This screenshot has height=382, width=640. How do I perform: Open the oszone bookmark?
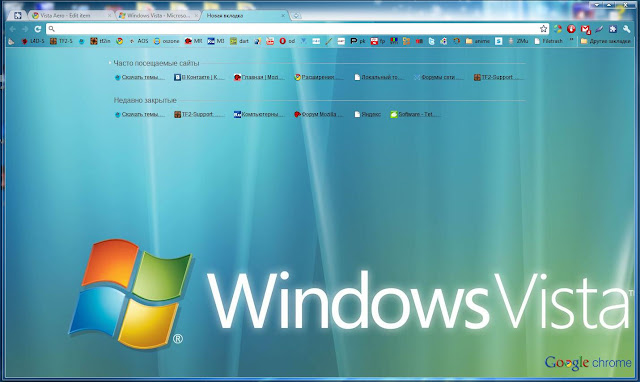coord(167,41)
